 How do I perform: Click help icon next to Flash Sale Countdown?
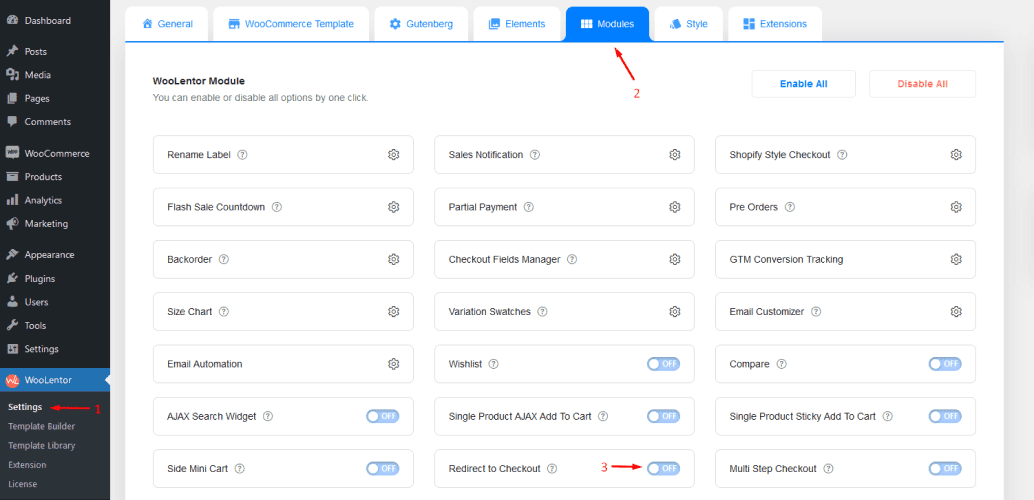[x=277, y=207]
